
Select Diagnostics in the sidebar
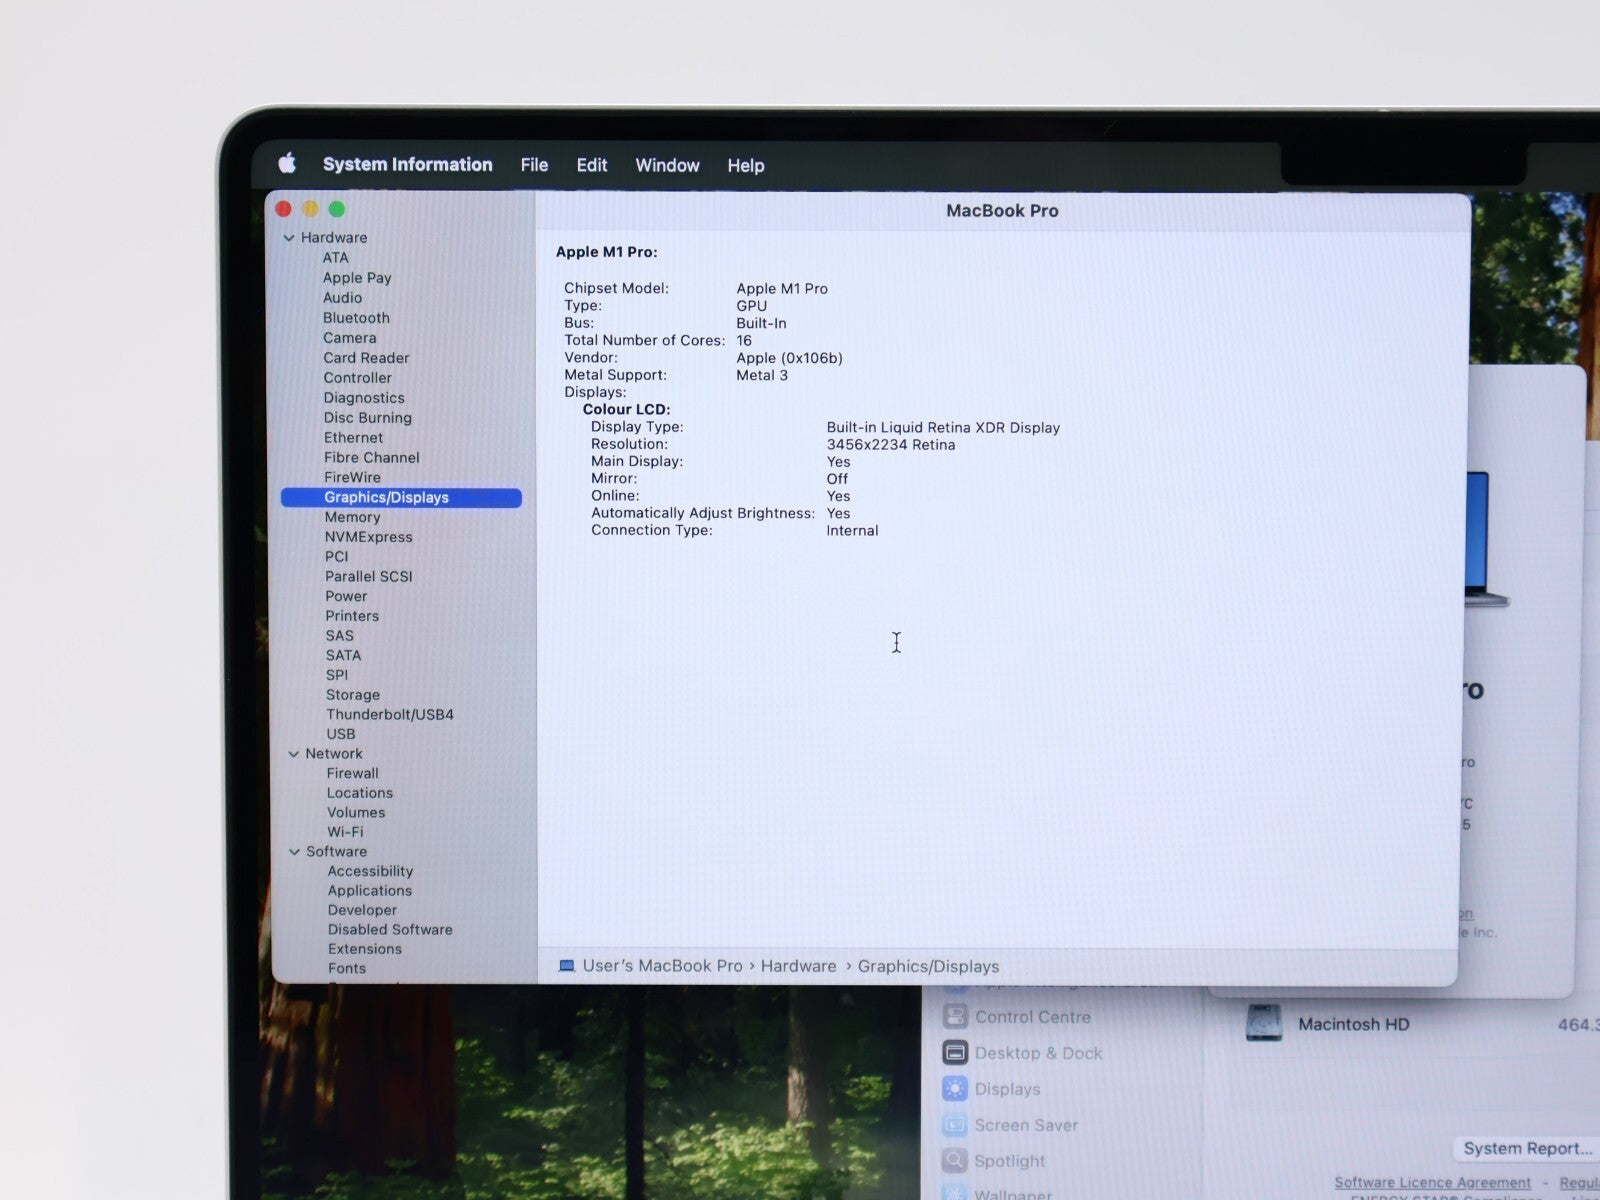[364, 398]
